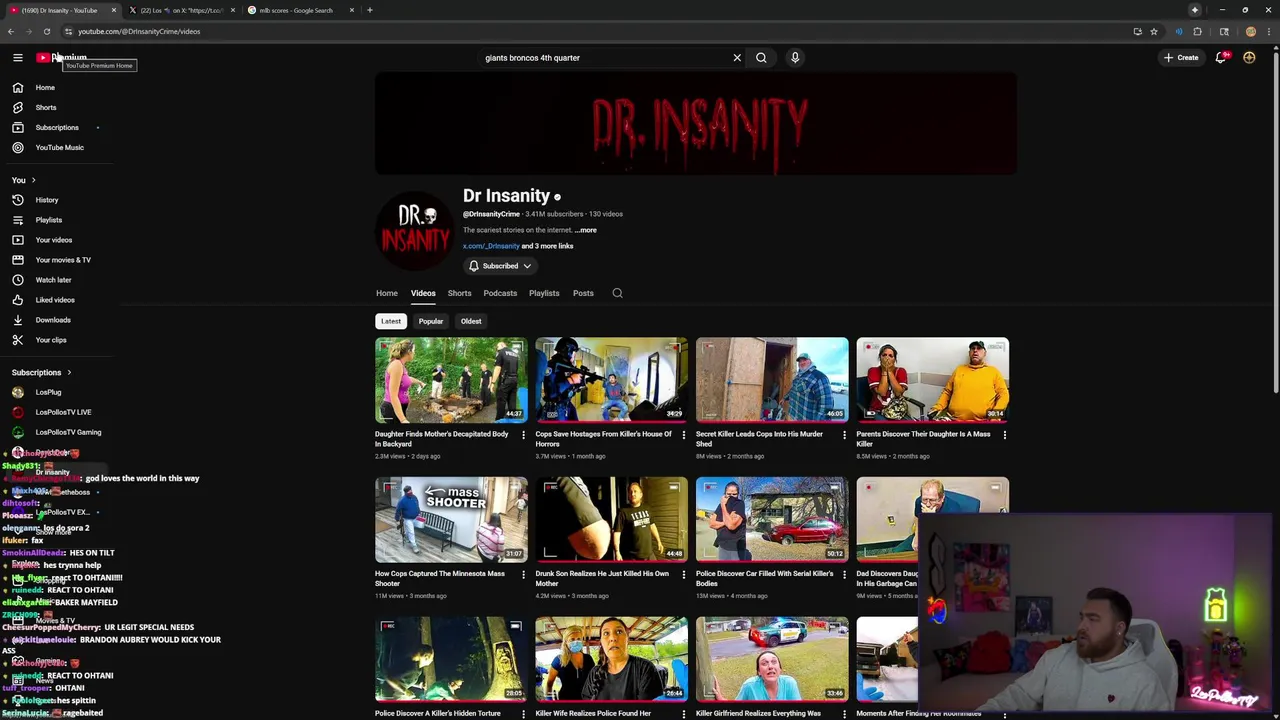
Task: Reload the page in Chrome
Action: coord(46,31)
